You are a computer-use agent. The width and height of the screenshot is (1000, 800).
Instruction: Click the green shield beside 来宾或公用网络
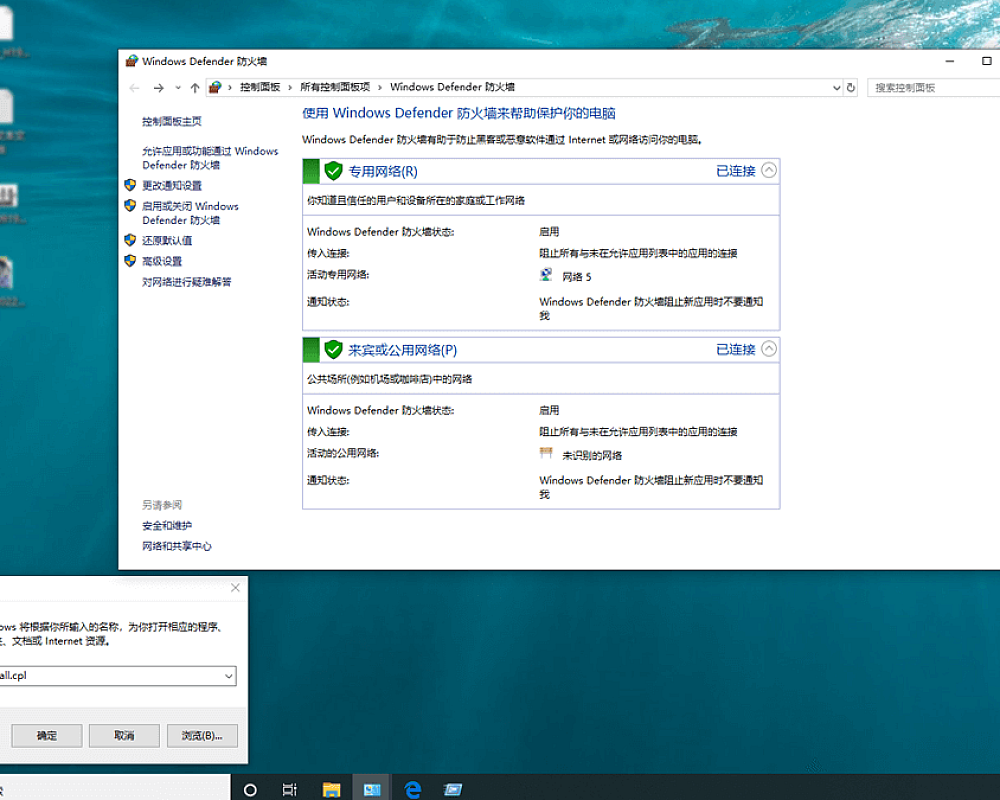coord(333,350)
